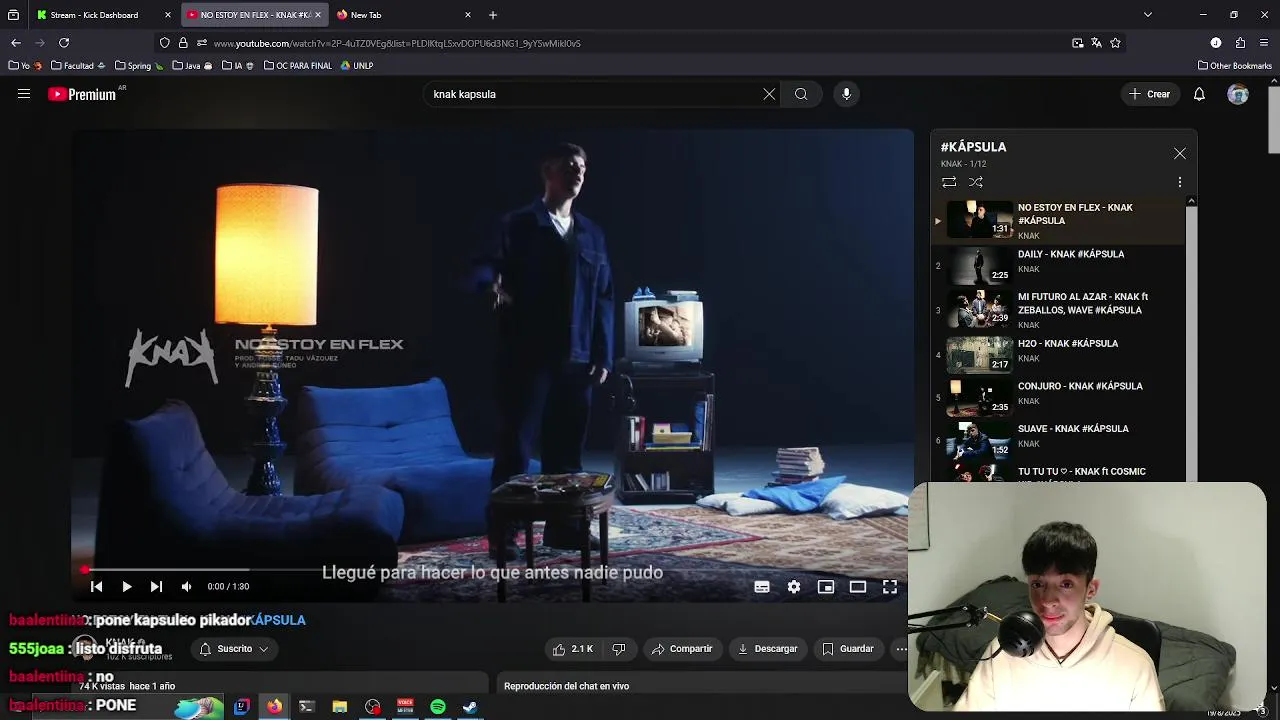Open UNLP bookmark
Viewport: 1280px width, 720px height.
(357, 66)
